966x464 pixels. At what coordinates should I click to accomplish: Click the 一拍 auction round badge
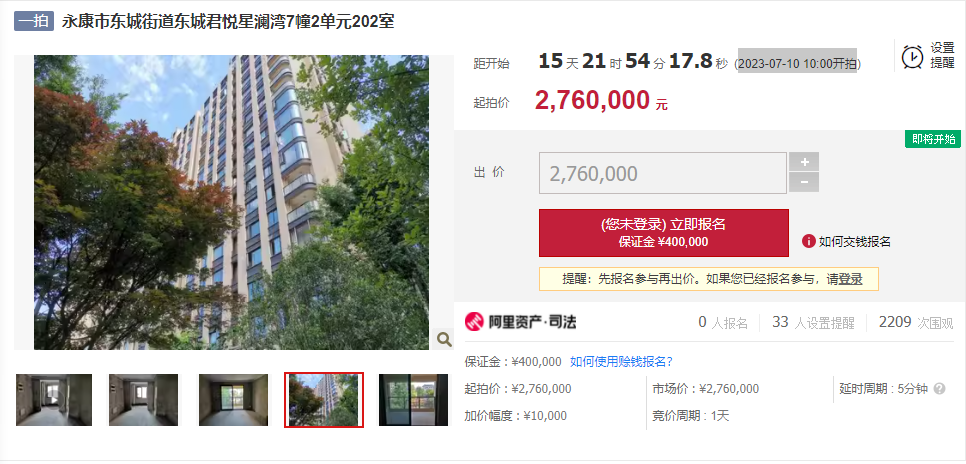(34, 21)
